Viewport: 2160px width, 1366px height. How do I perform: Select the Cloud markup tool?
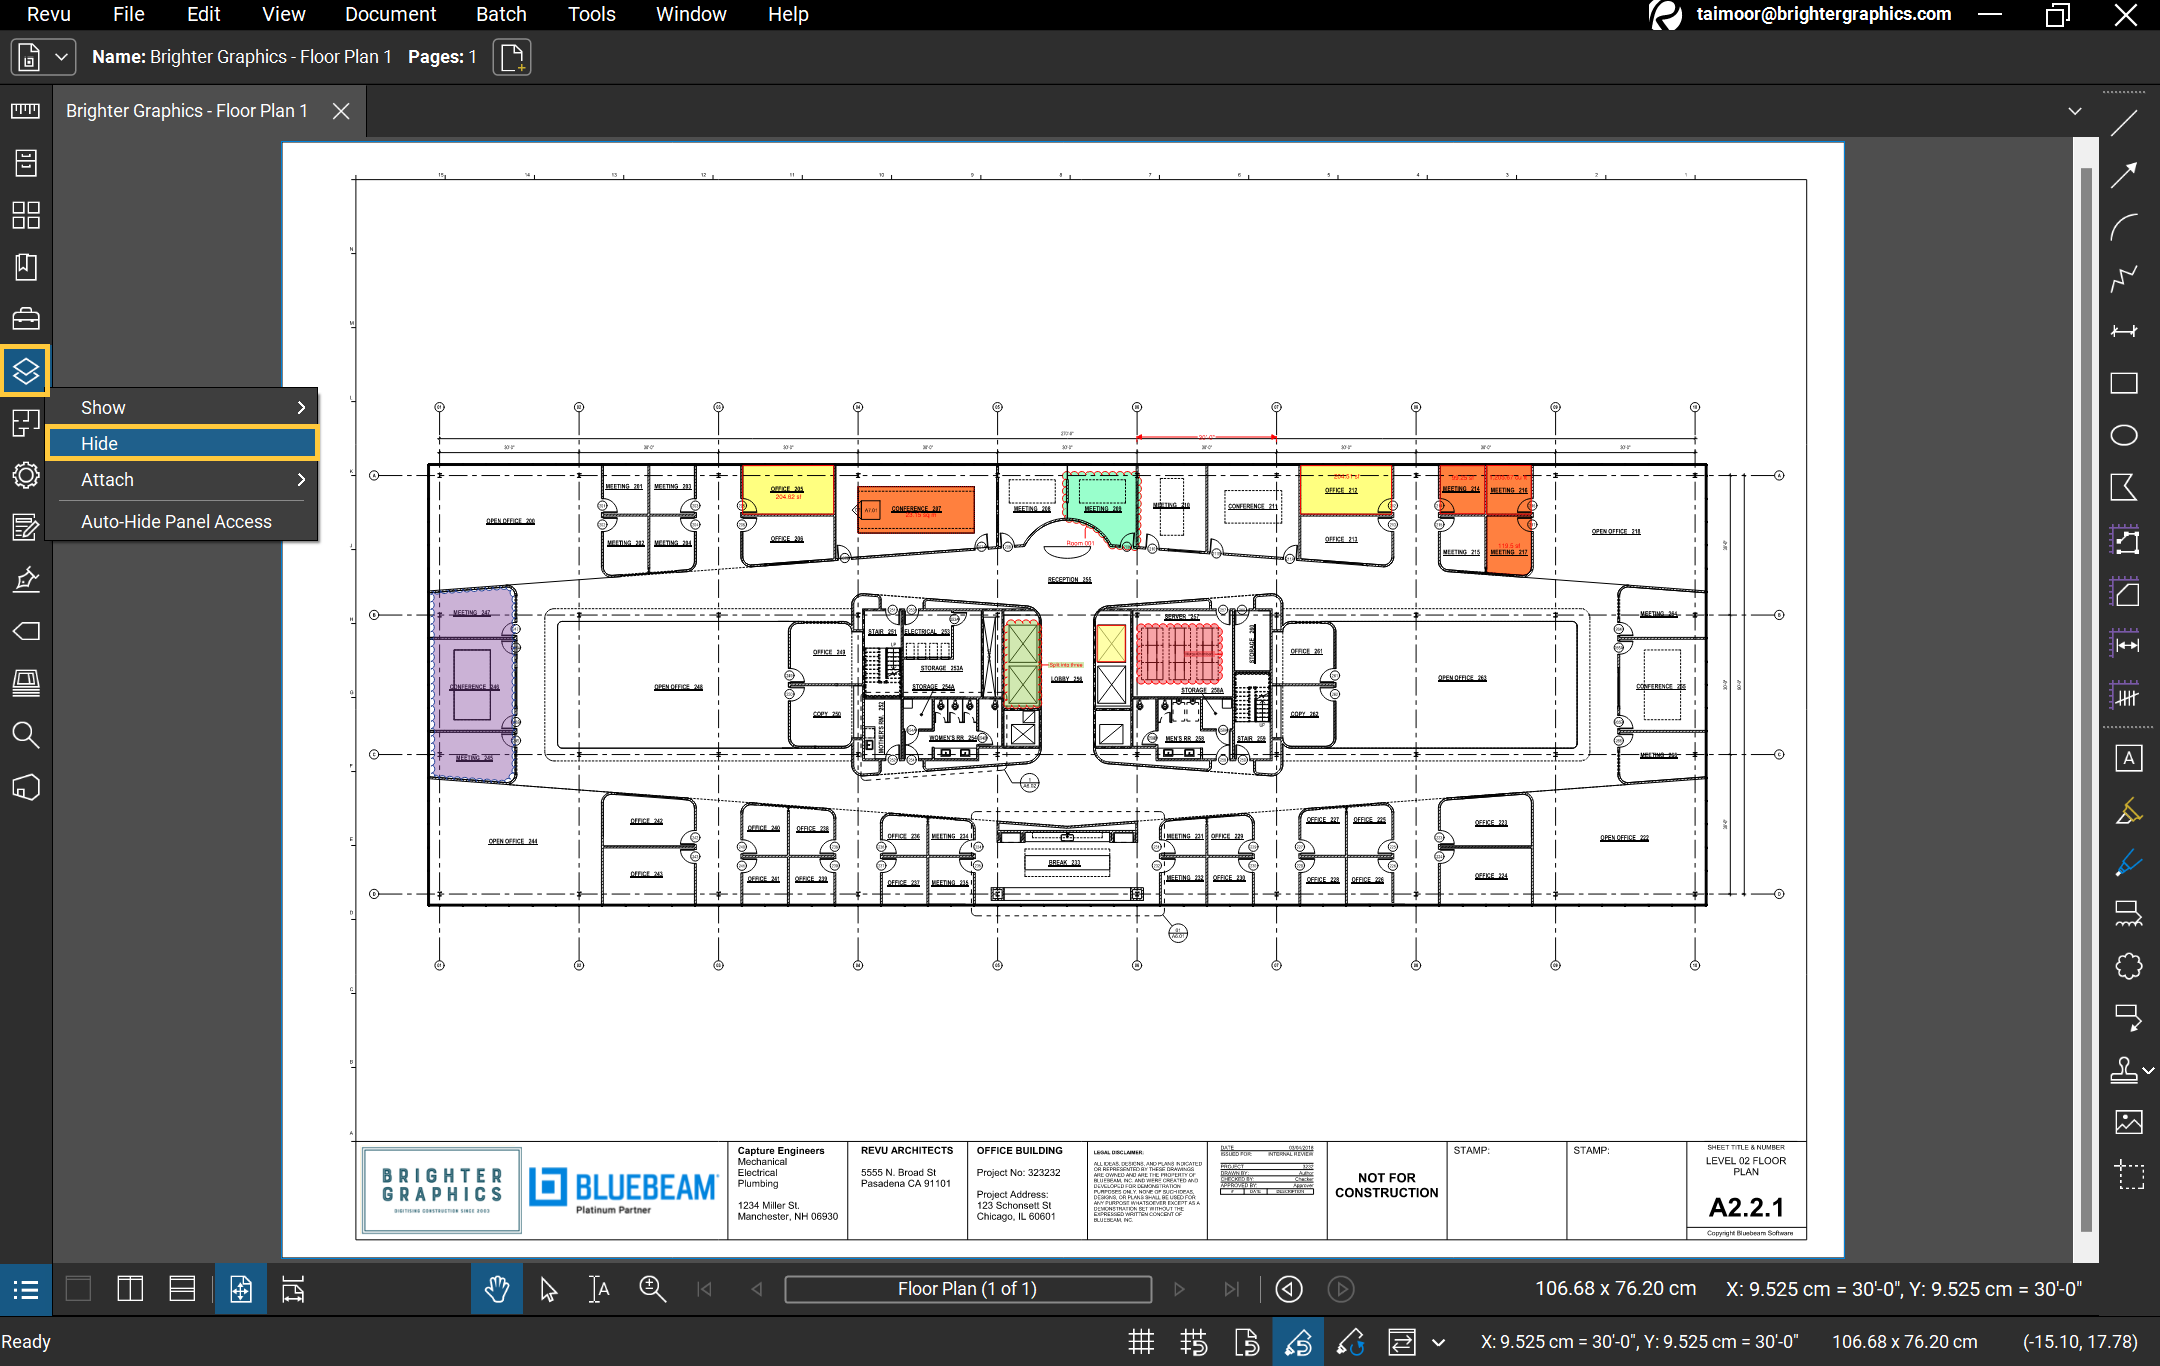2128,966
